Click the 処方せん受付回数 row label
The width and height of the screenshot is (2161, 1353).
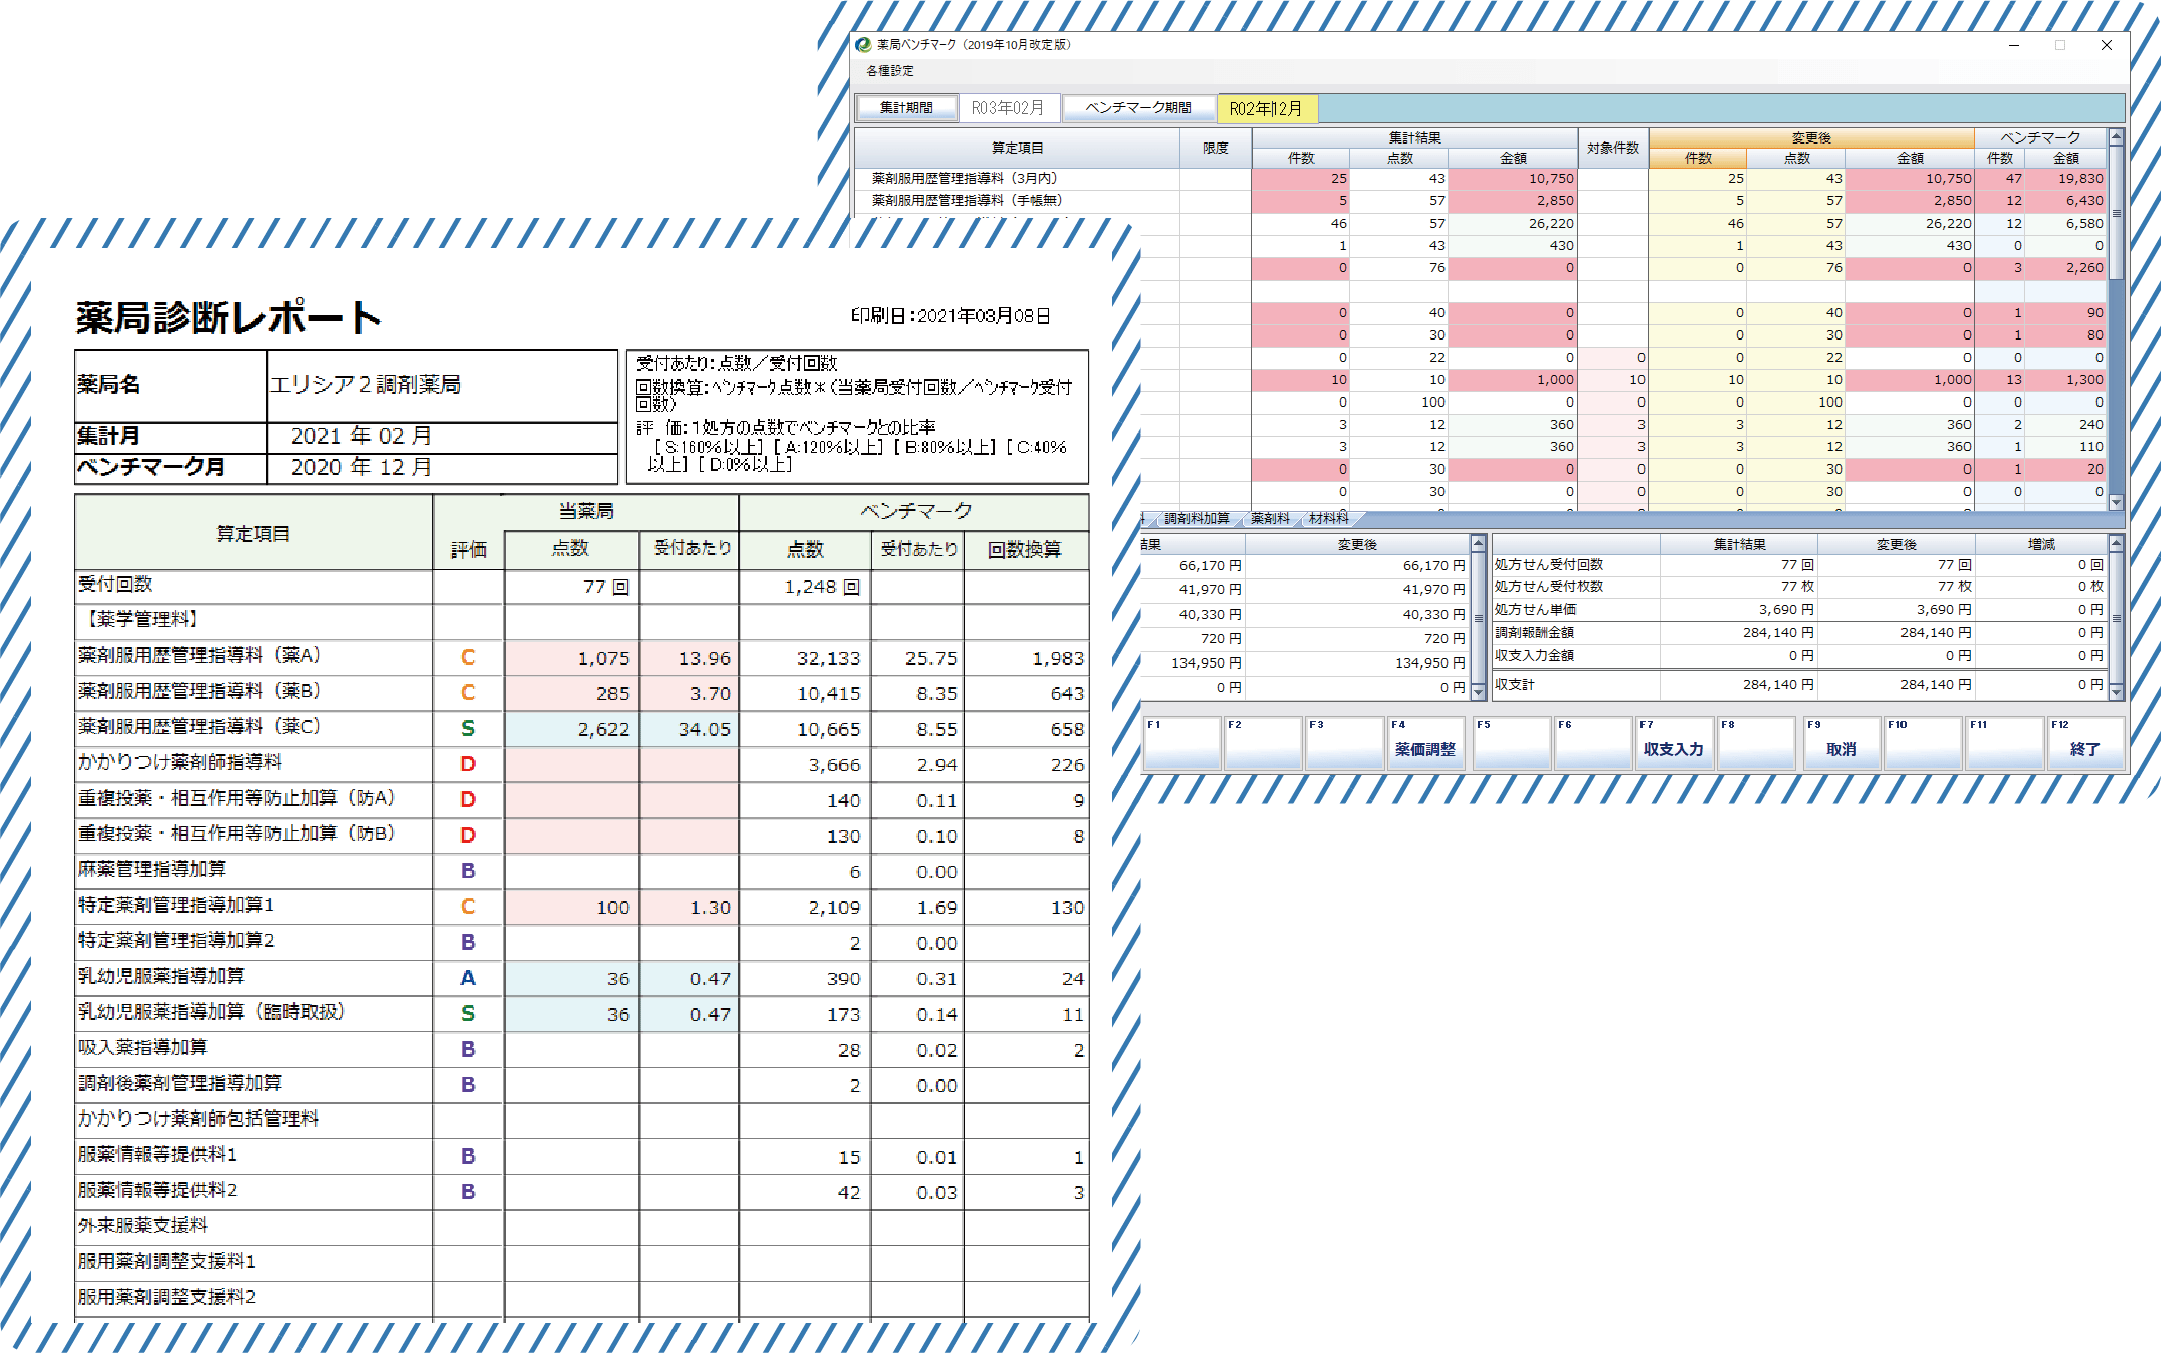(1548, 565)
